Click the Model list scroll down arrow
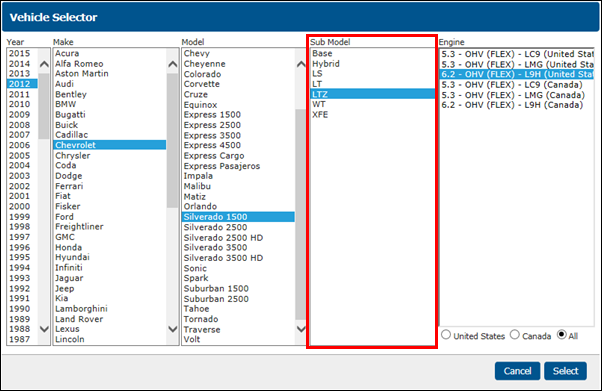Image resolution: width=602 pixels, height=391 pixels. tap(301, 329)
